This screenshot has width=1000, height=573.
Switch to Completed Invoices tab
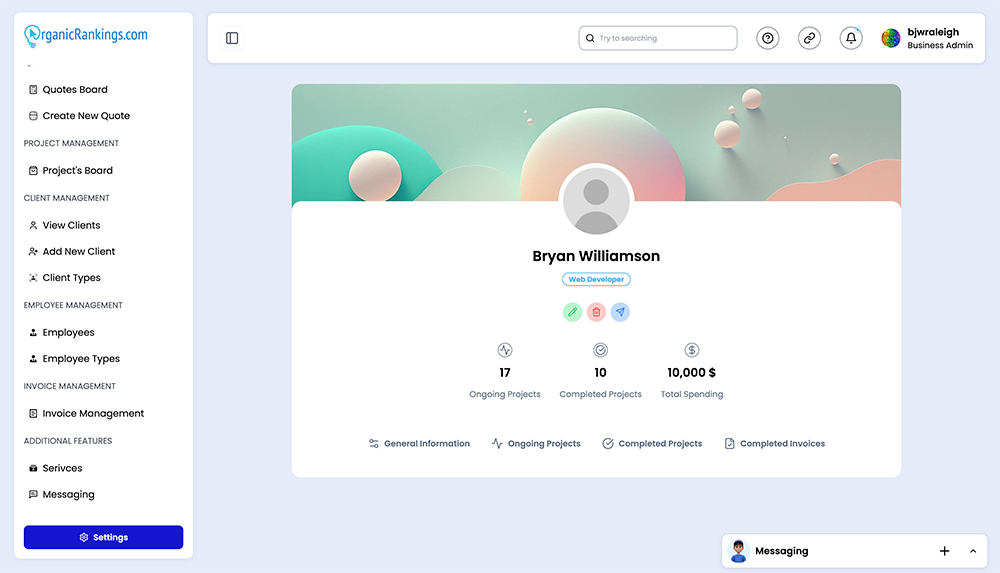click(x=775, y=443)
